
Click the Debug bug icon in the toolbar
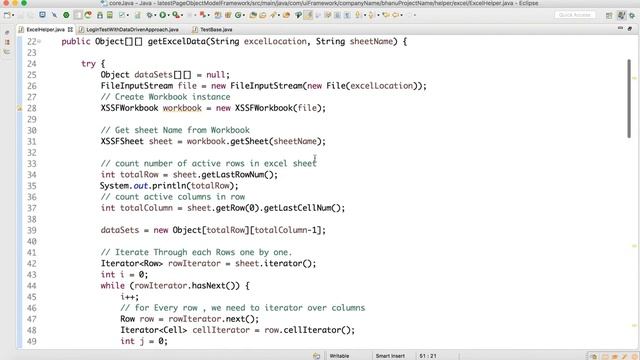(149, 15)
